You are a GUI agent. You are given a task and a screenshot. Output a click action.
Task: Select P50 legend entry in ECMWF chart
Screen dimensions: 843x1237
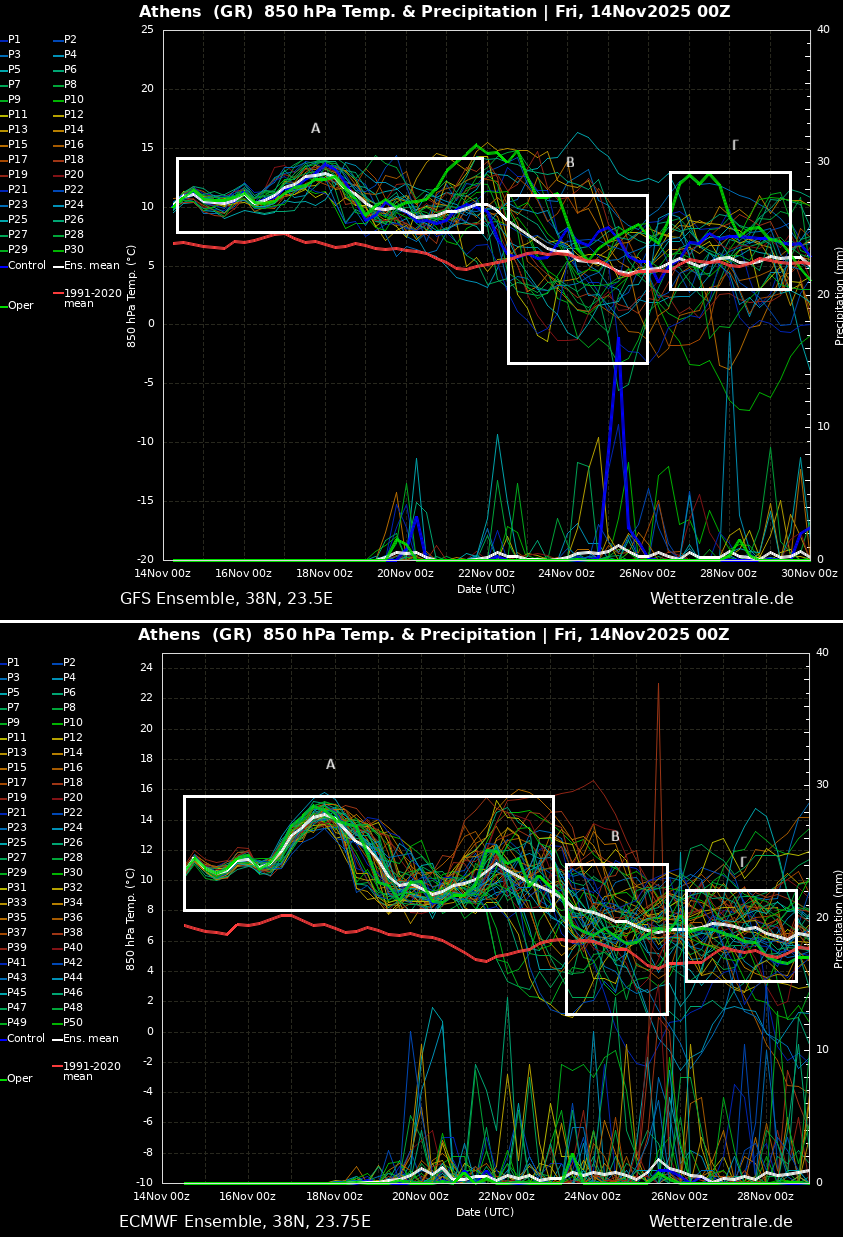(x=73, y=1023)
